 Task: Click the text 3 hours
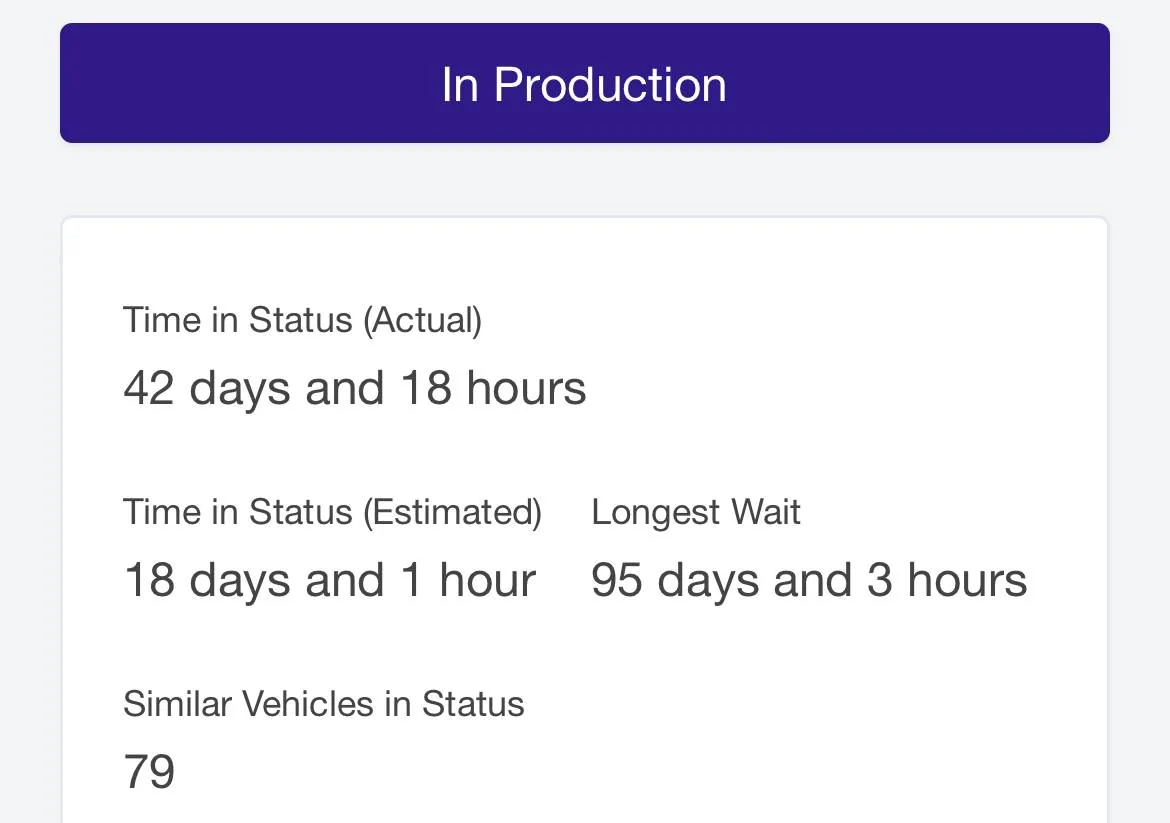tap(947, 581)
